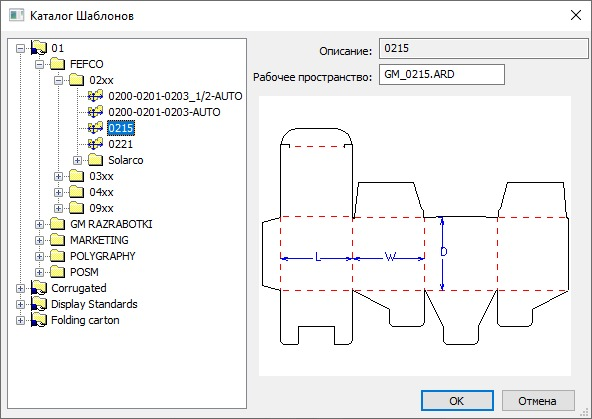Select the 0200-0201-0203-AUTO tree item
This screenshot has width=592, height=419.
(x=164, y=112)
